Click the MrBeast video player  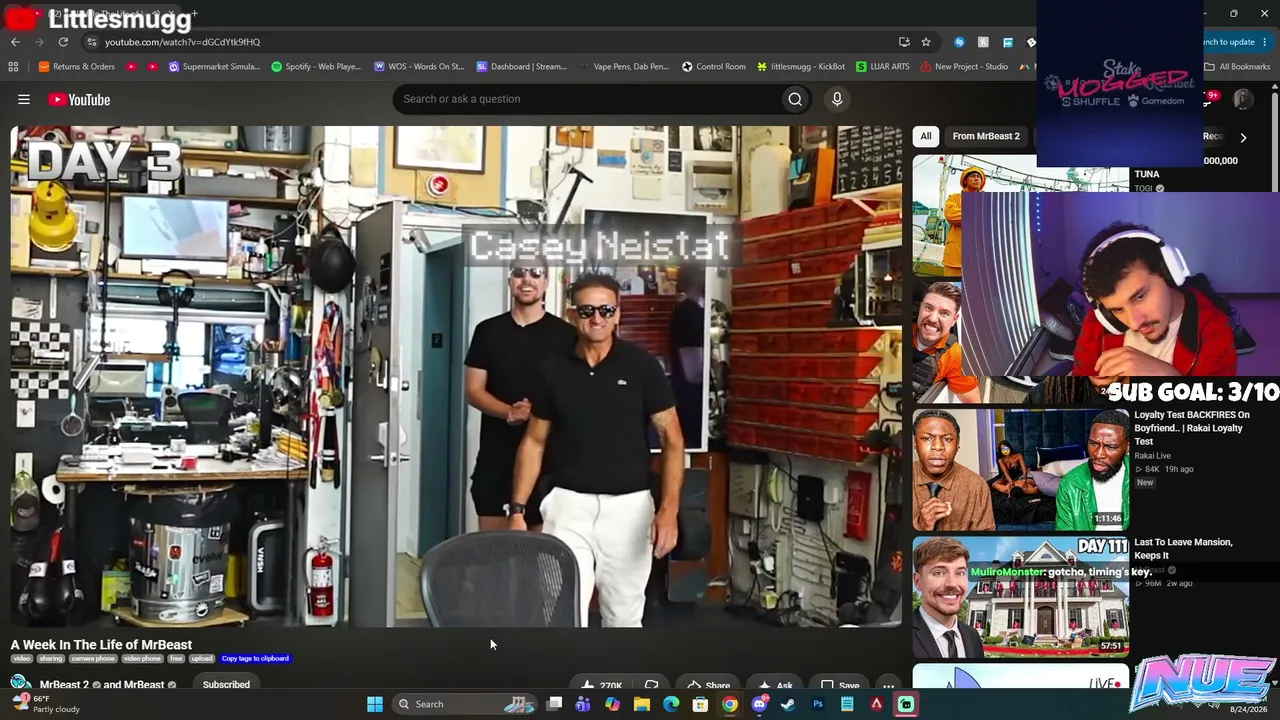pyautogui.click(x=456, y=376)
